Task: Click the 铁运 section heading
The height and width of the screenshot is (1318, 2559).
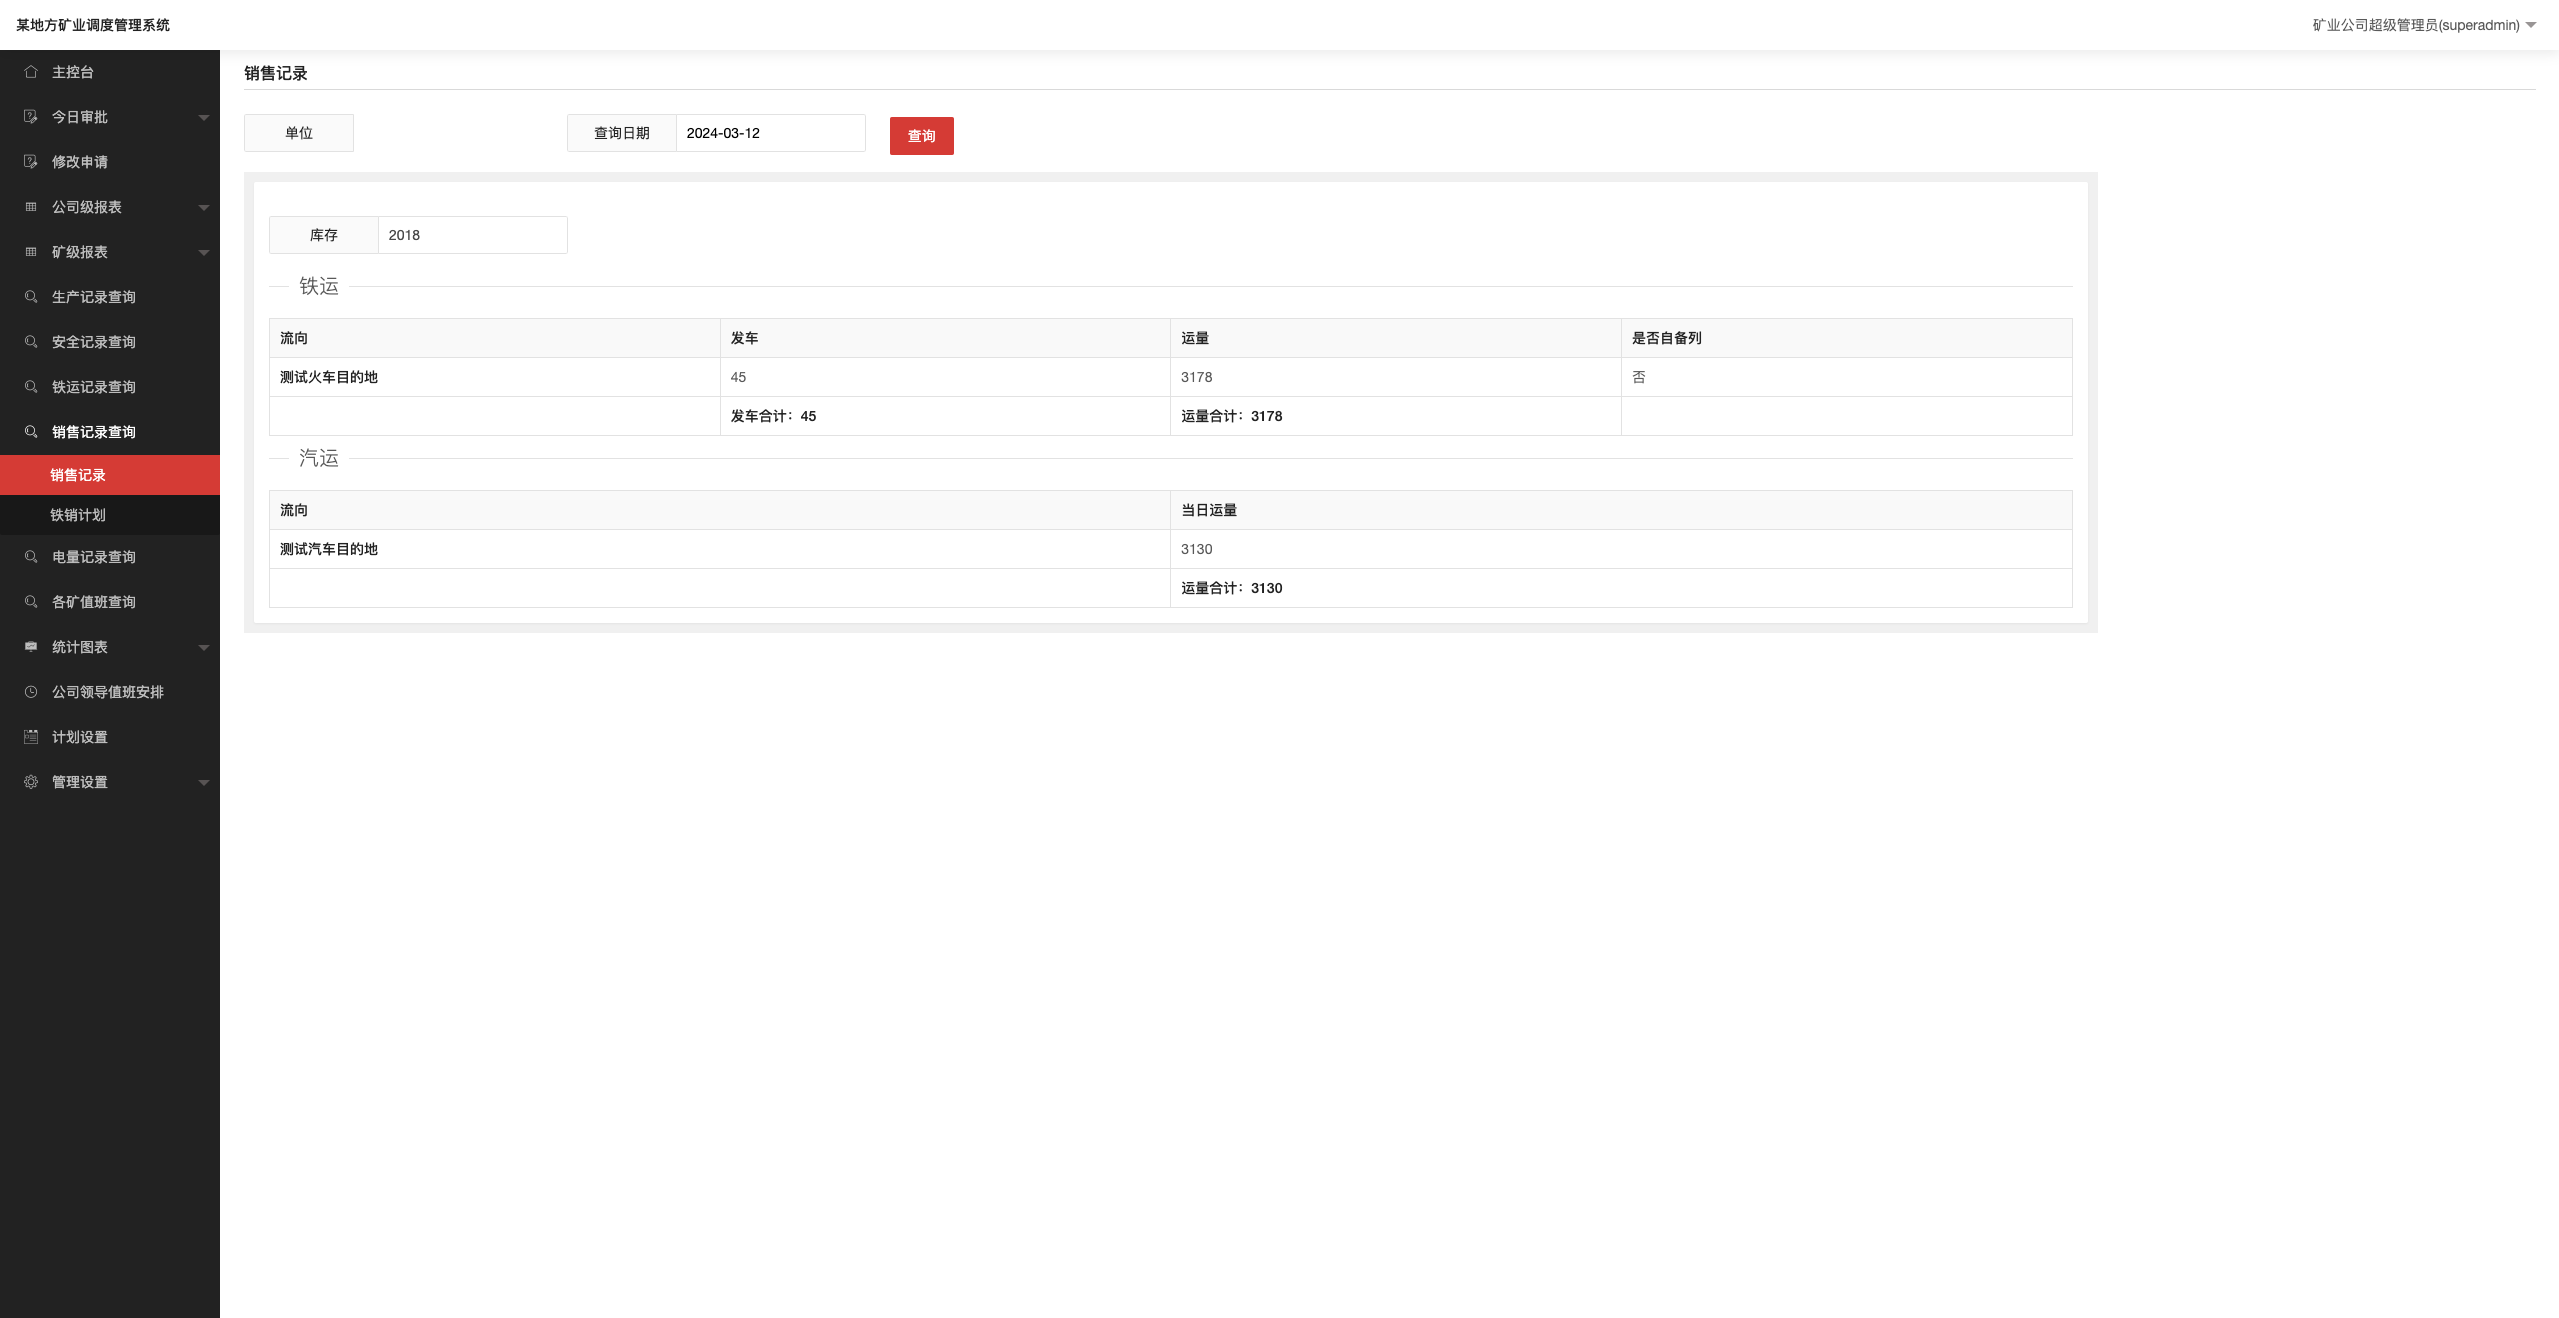Action: click(319, 286)
